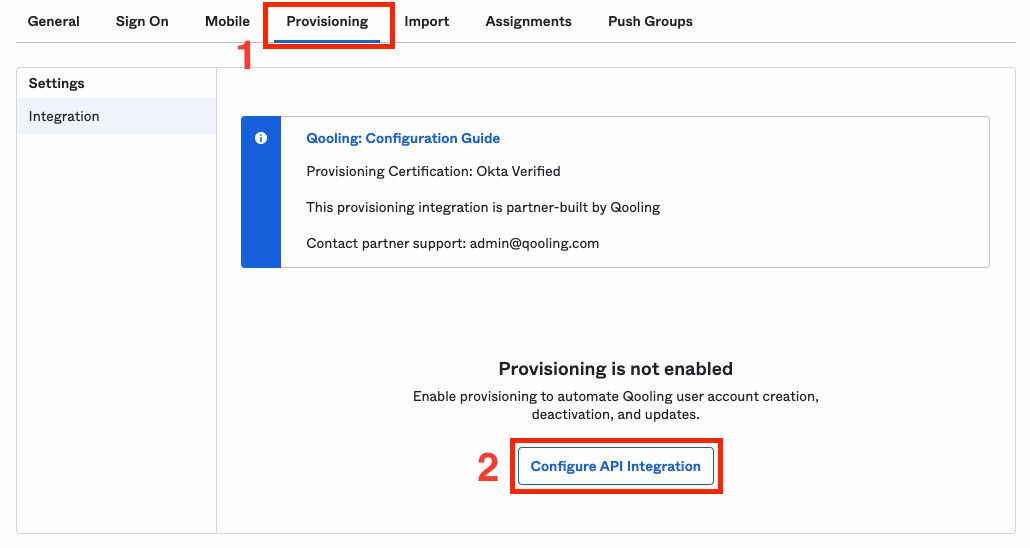Click the Settings sidebar heading

(56, 83)
